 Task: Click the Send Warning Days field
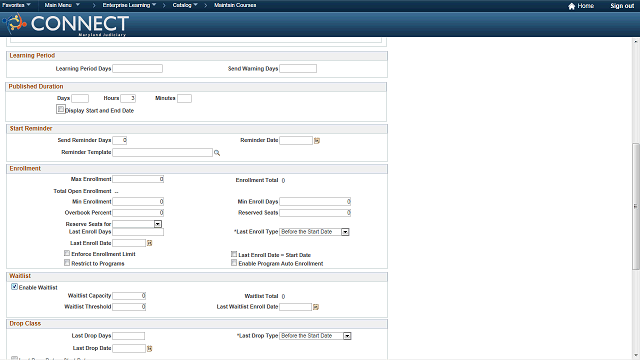[x=298, y=69]
